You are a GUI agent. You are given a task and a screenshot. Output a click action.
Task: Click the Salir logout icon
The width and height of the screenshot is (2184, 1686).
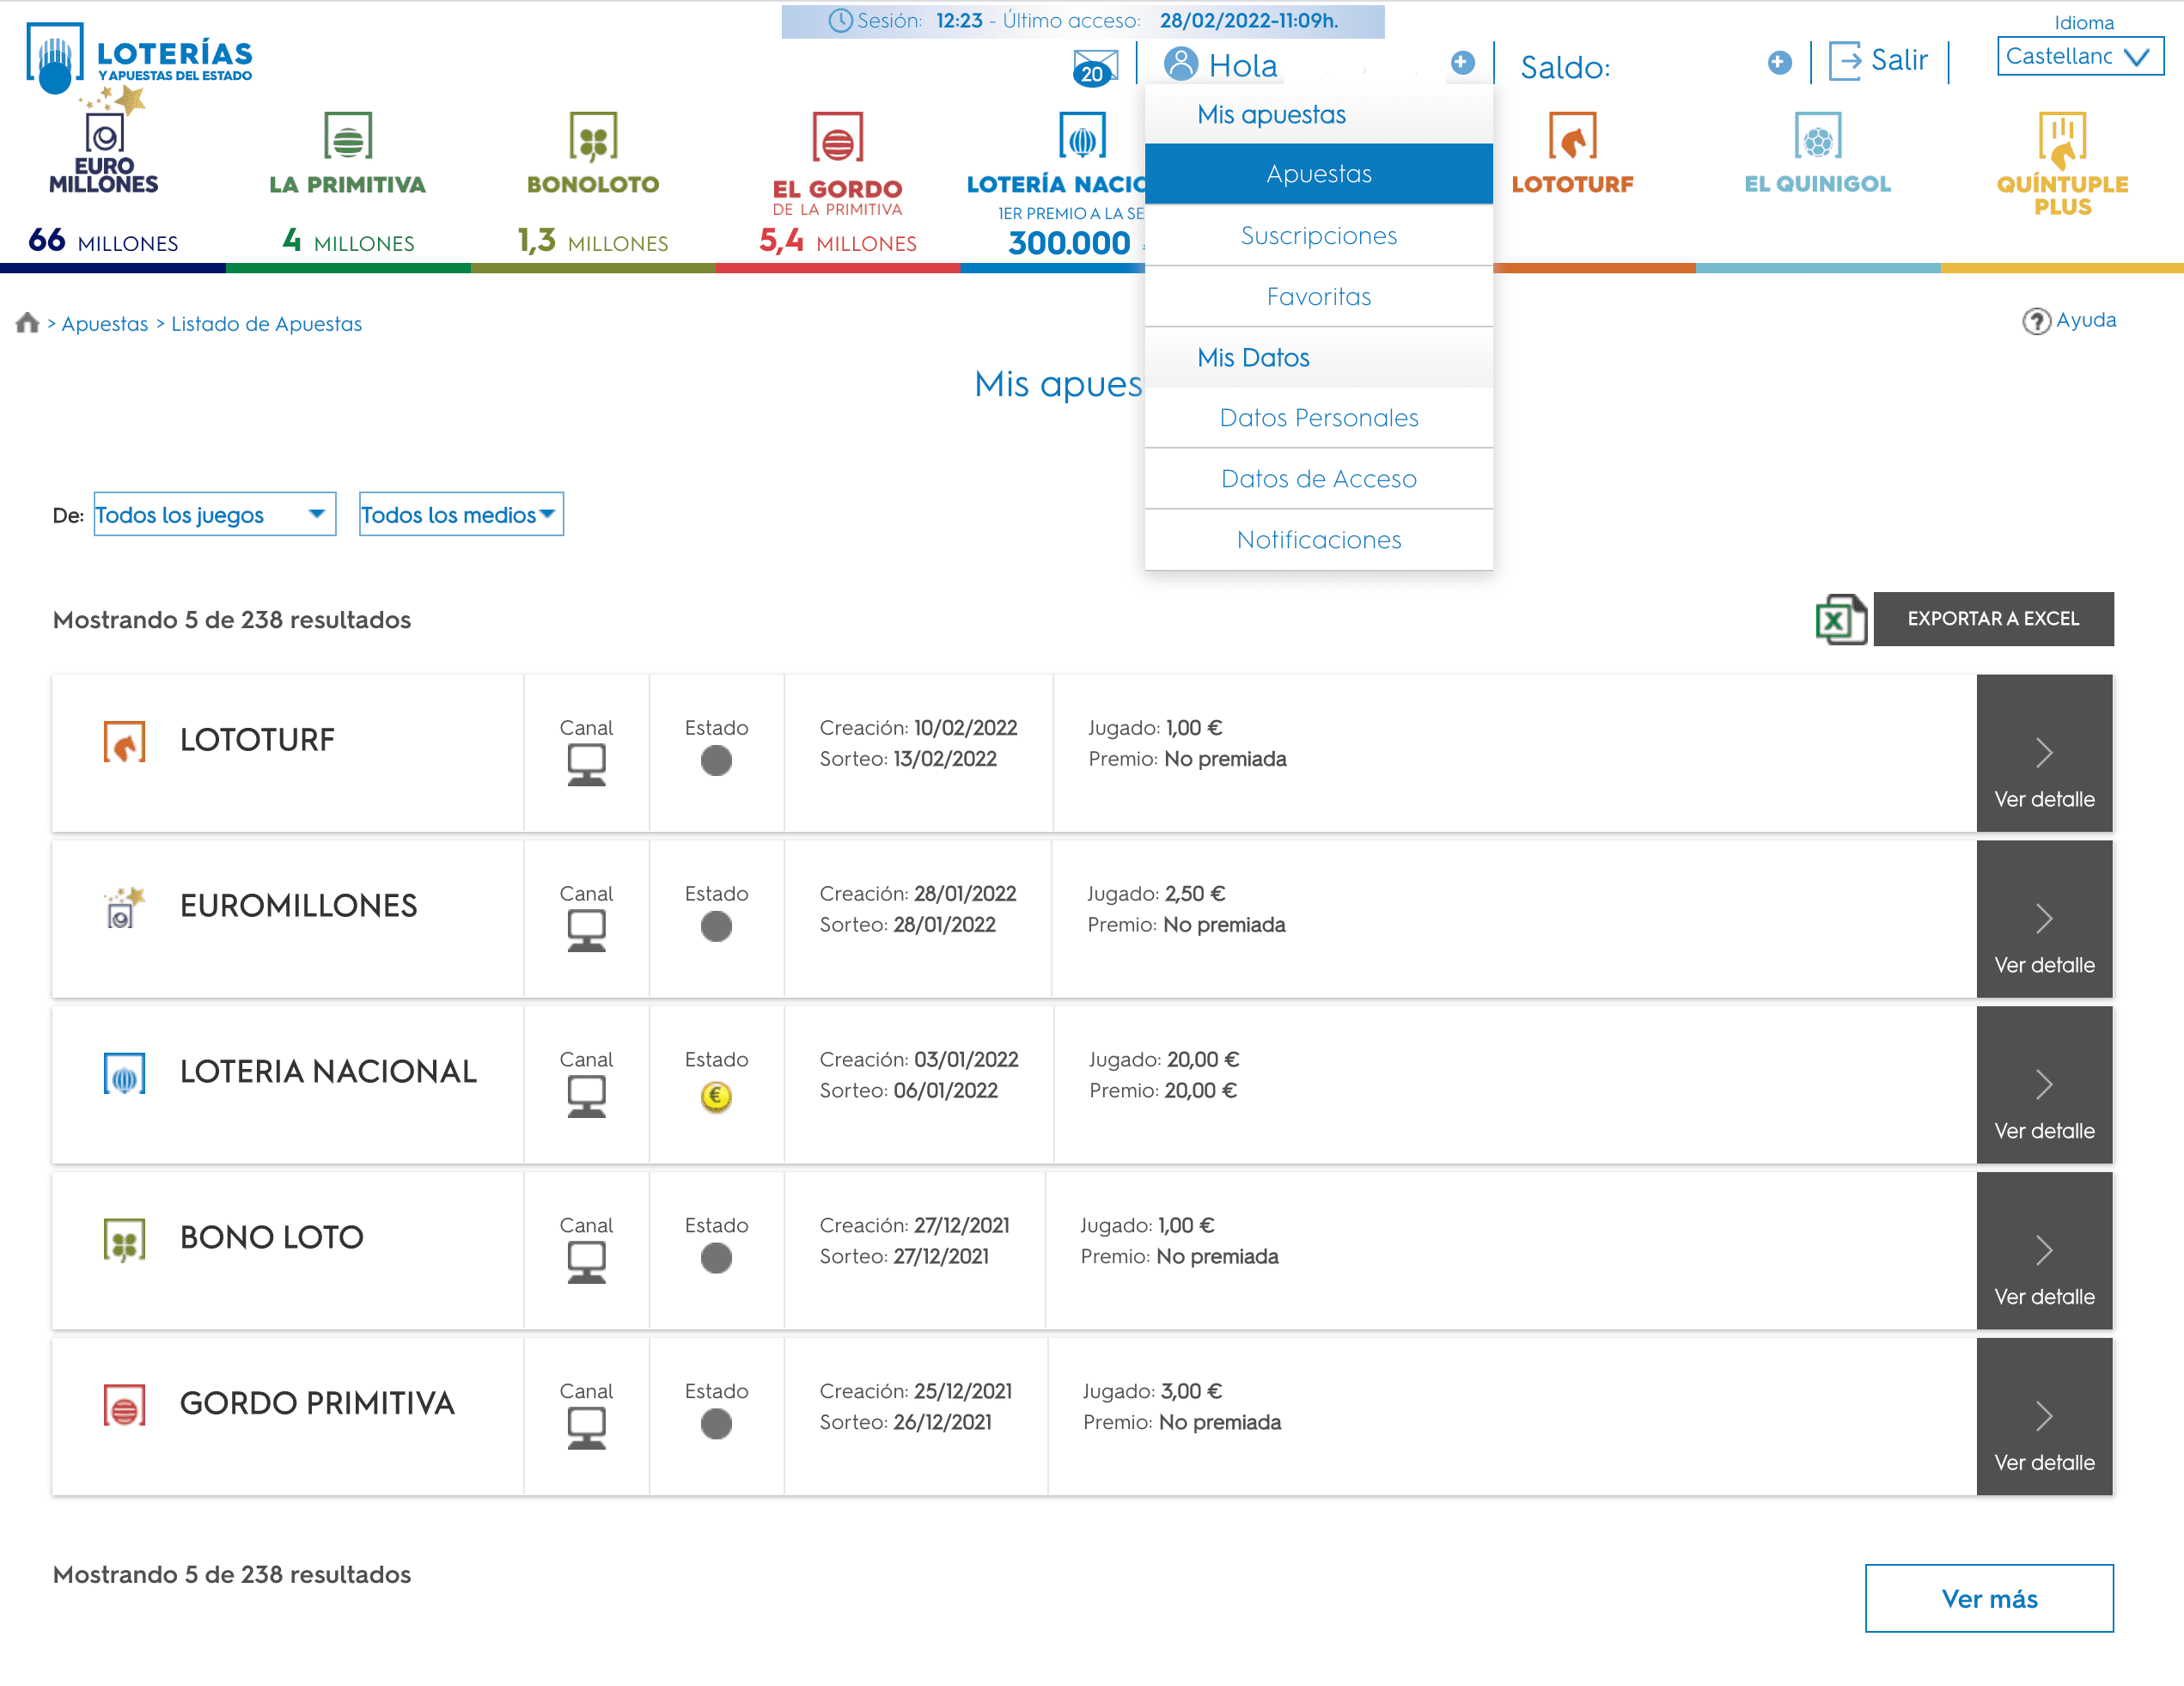pyautogui.click(x=1845, y=60)
